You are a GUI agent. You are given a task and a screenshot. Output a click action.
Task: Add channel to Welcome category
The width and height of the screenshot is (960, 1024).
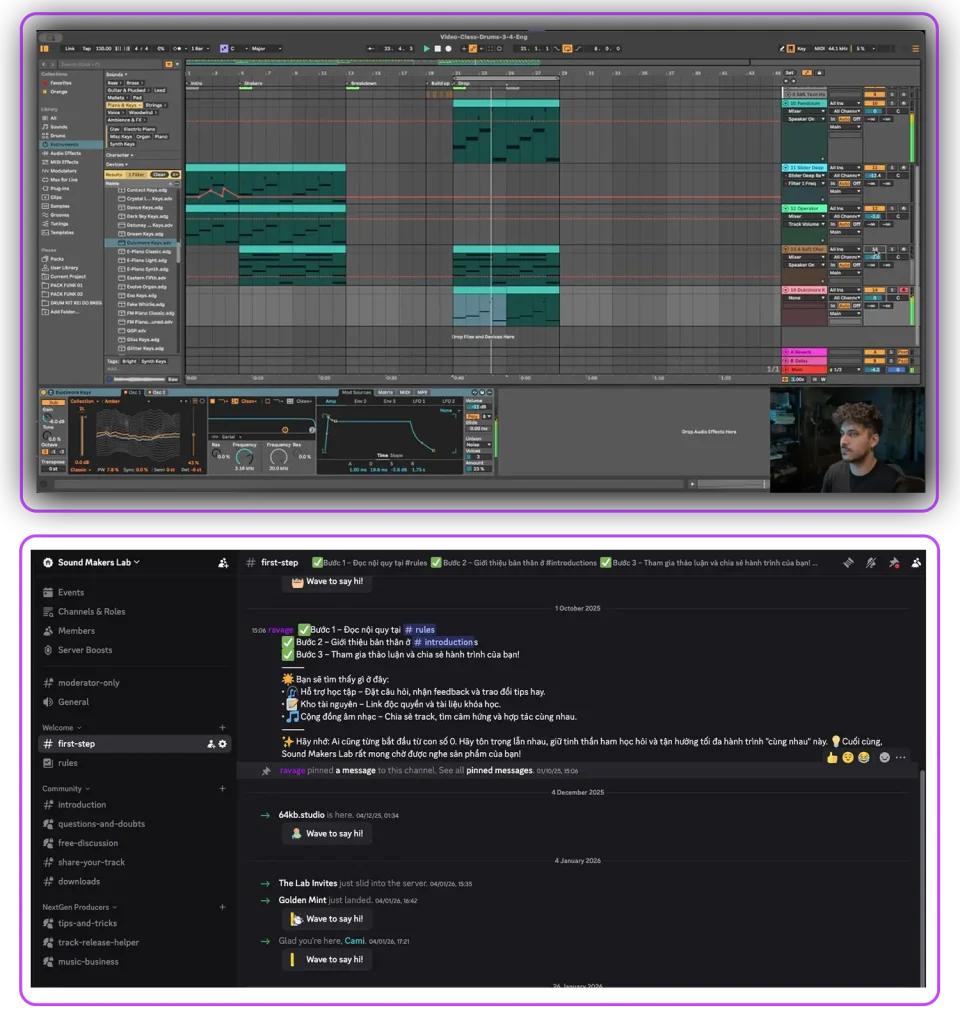[x=223, y=728]
